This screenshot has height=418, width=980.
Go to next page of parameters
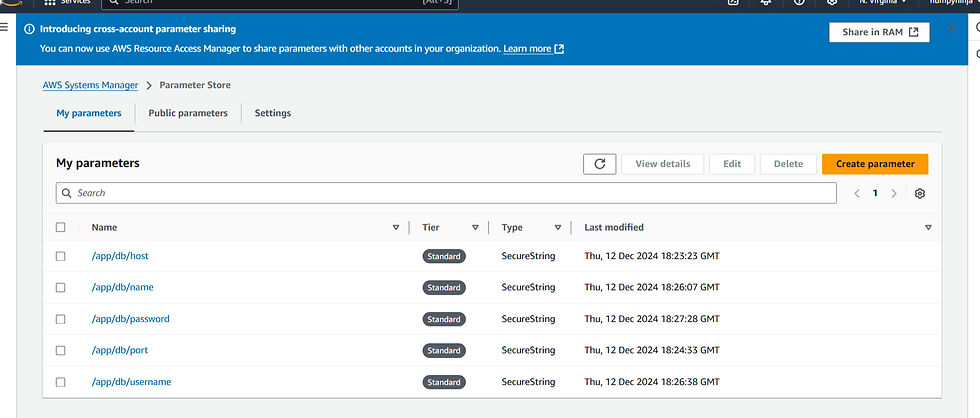[894, 193]
